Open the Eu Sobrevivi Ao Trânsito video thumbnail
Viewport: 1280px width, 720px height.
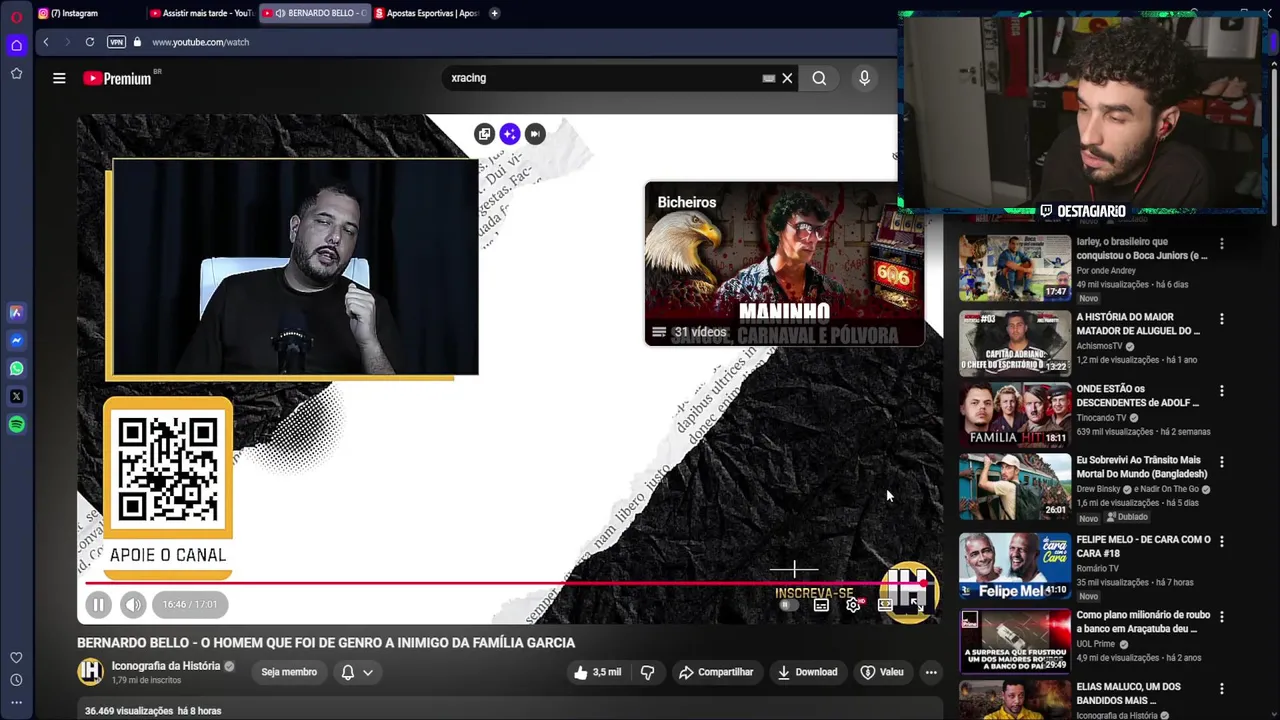(1015, 486)
